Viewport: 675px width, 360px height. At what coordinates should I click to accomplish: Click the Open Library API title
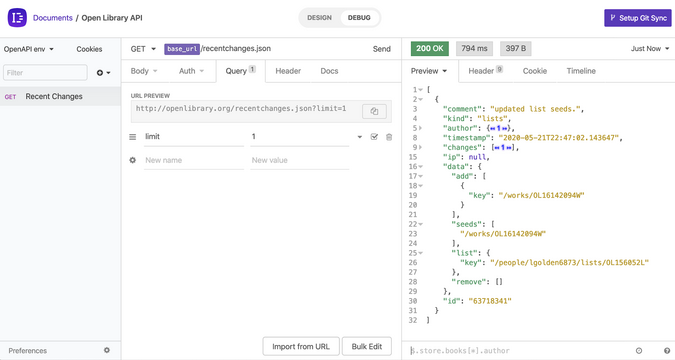tap(112, 18)
